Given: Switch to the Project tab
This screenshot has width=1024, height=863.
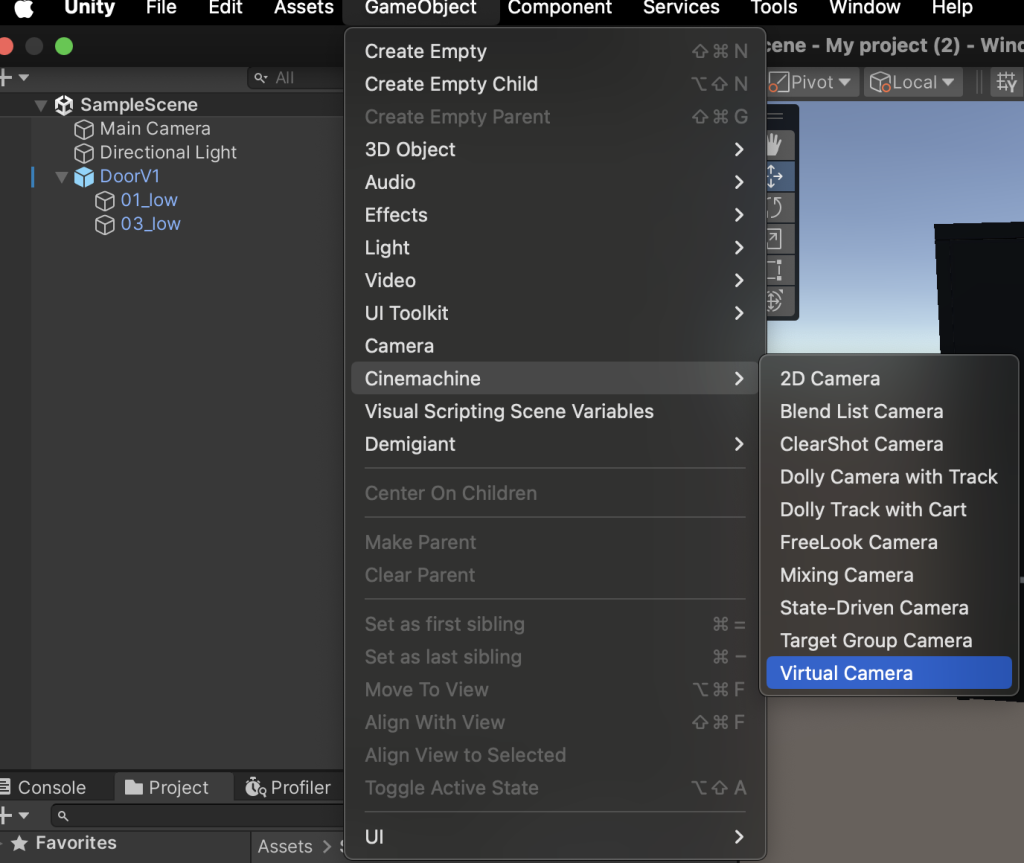Looking at the screenshot, I should click(174, 788).
